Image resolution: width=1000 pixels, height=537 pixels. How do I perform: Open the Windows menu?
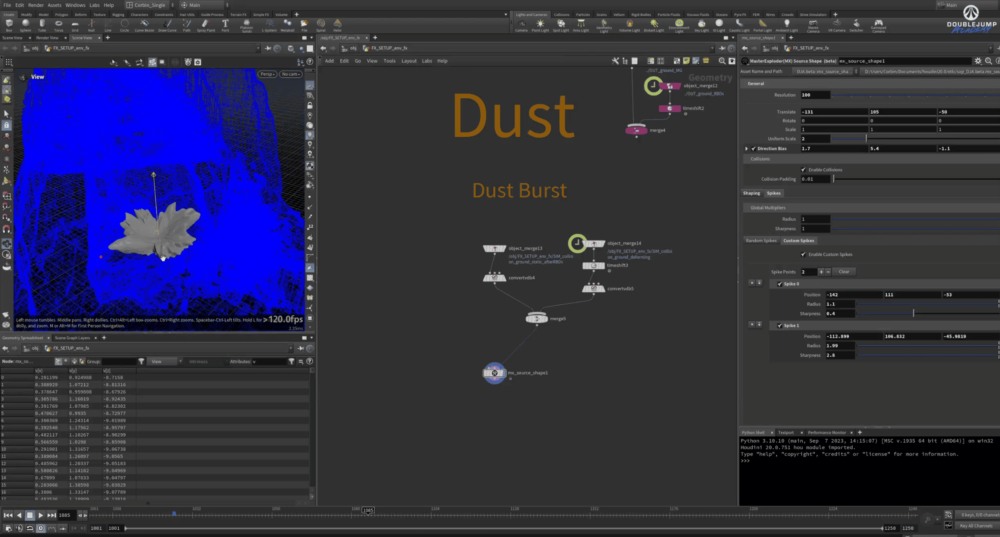tap(75, 4)
